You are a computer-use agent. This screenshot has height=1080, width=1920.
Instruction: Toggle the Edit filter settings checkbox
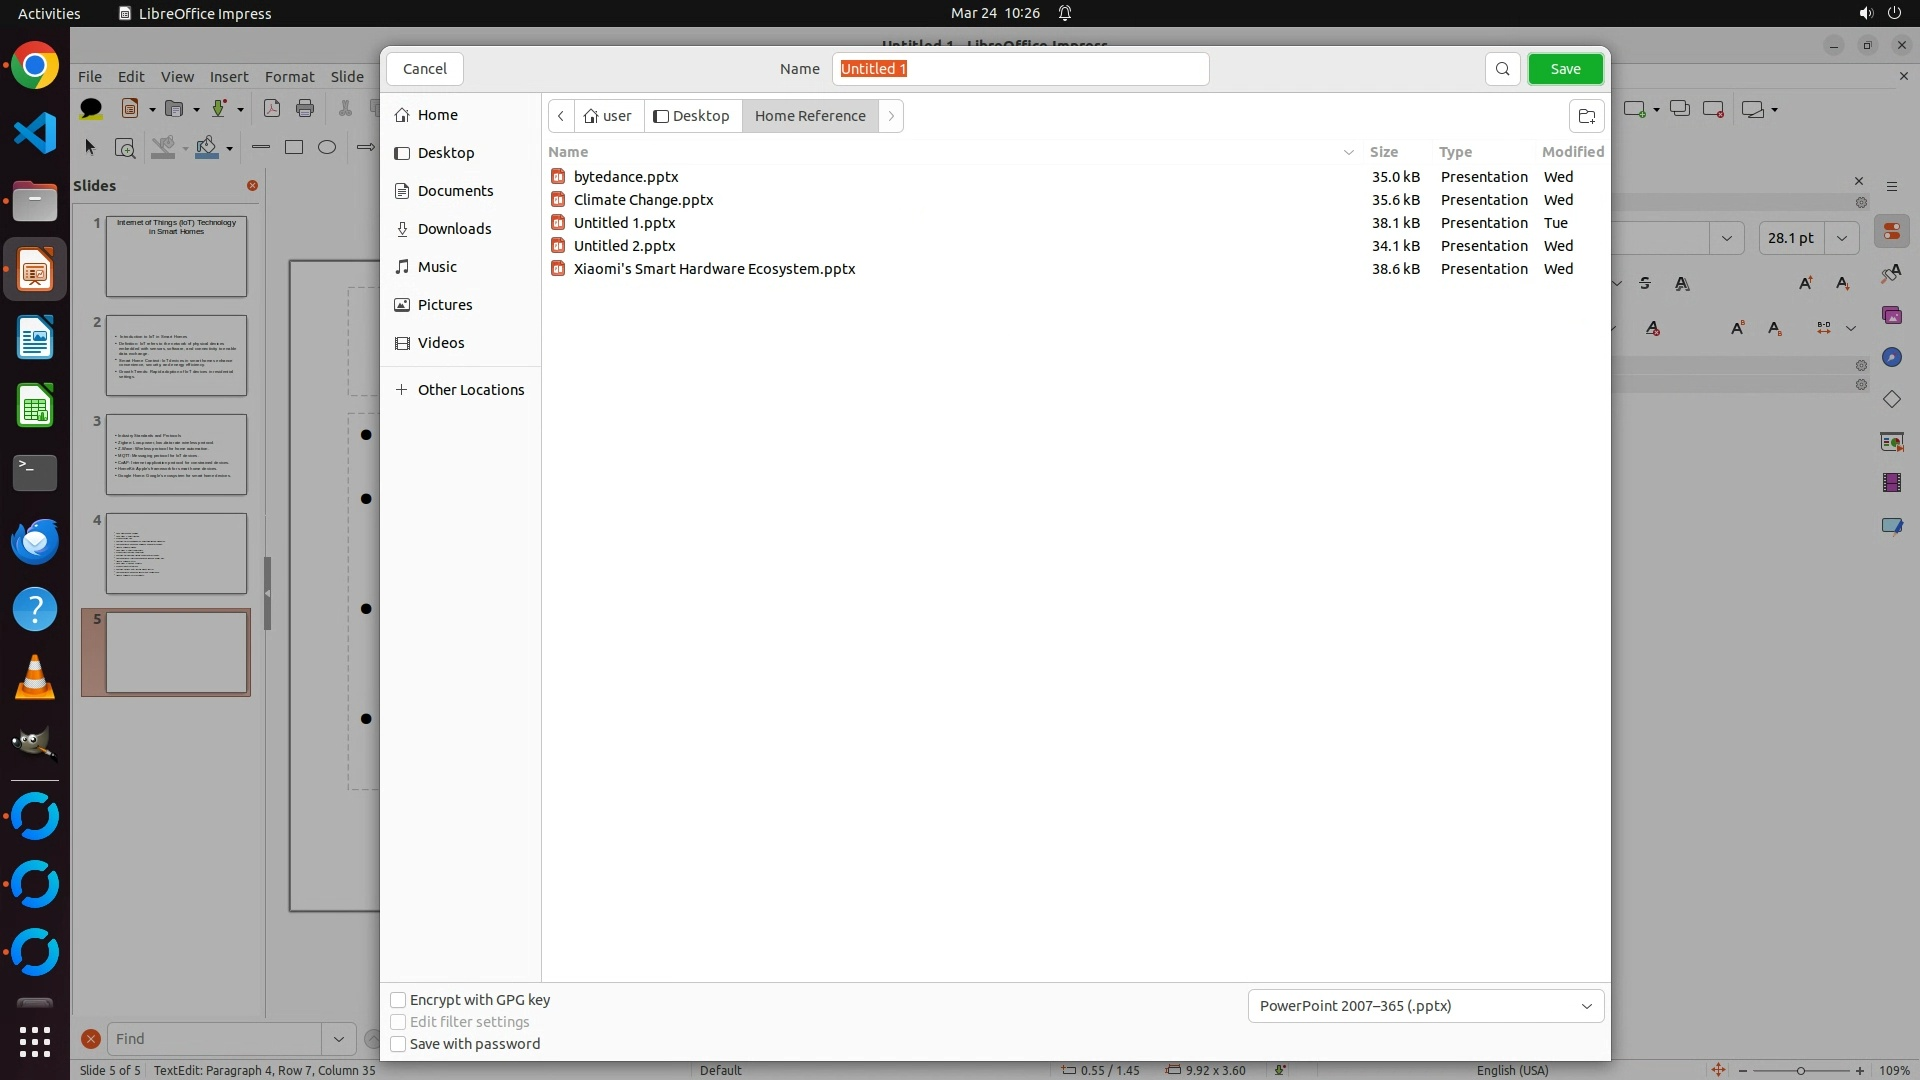point(398,1022)
